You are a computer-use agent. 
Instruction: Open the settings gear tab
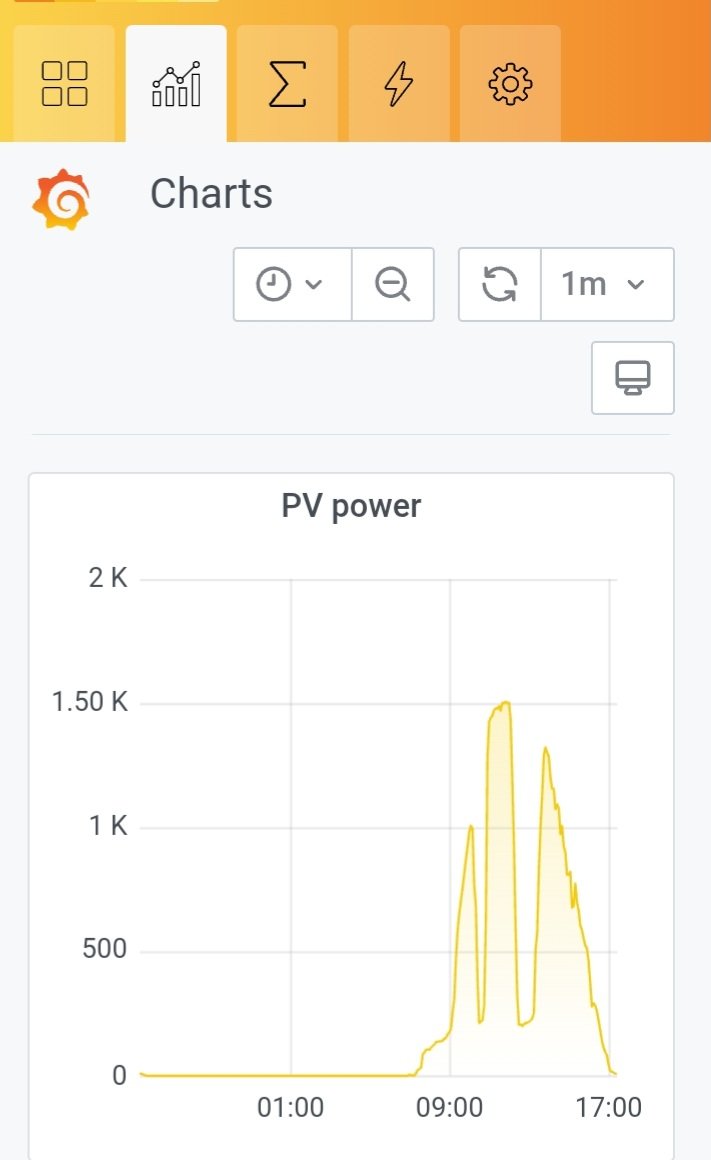coord(510,84)
